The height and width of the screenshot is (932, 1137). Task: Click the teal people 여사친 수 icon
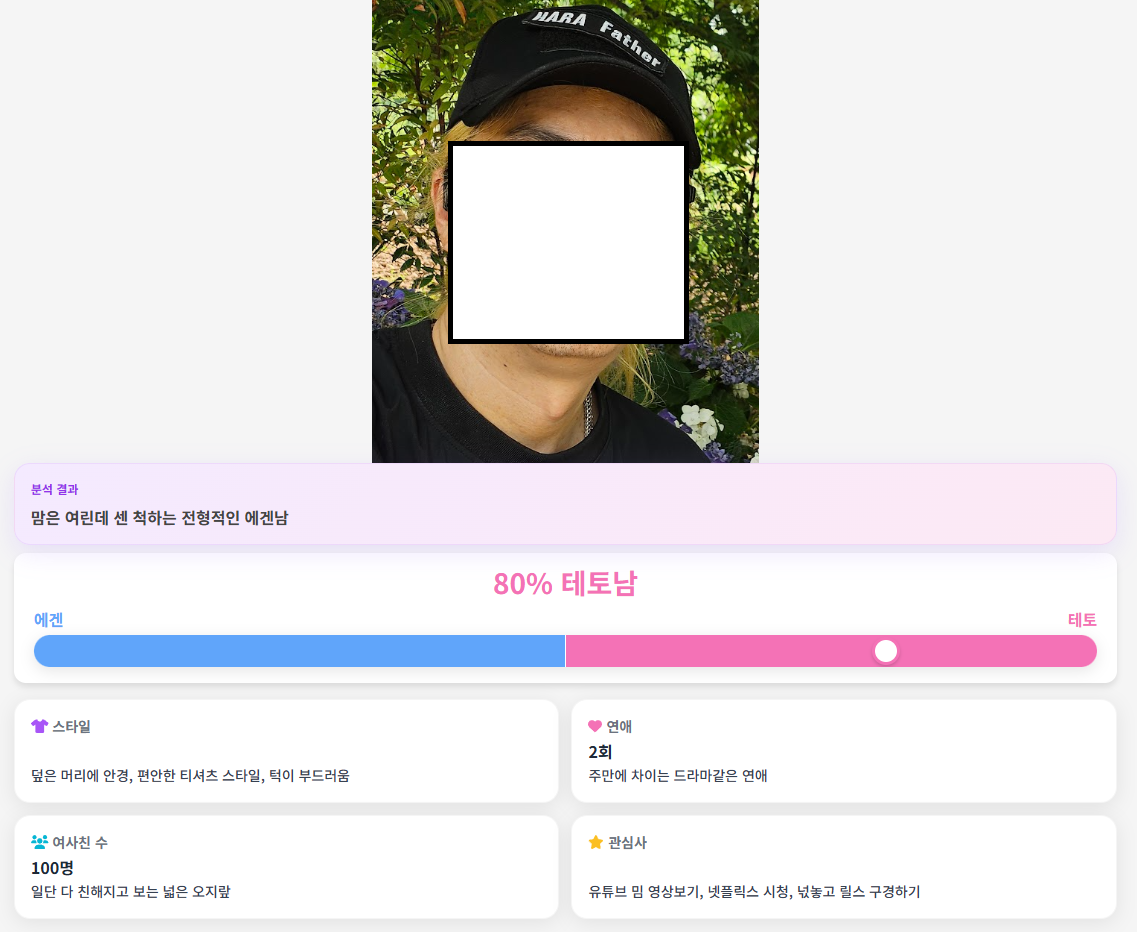tap(39, 842)
